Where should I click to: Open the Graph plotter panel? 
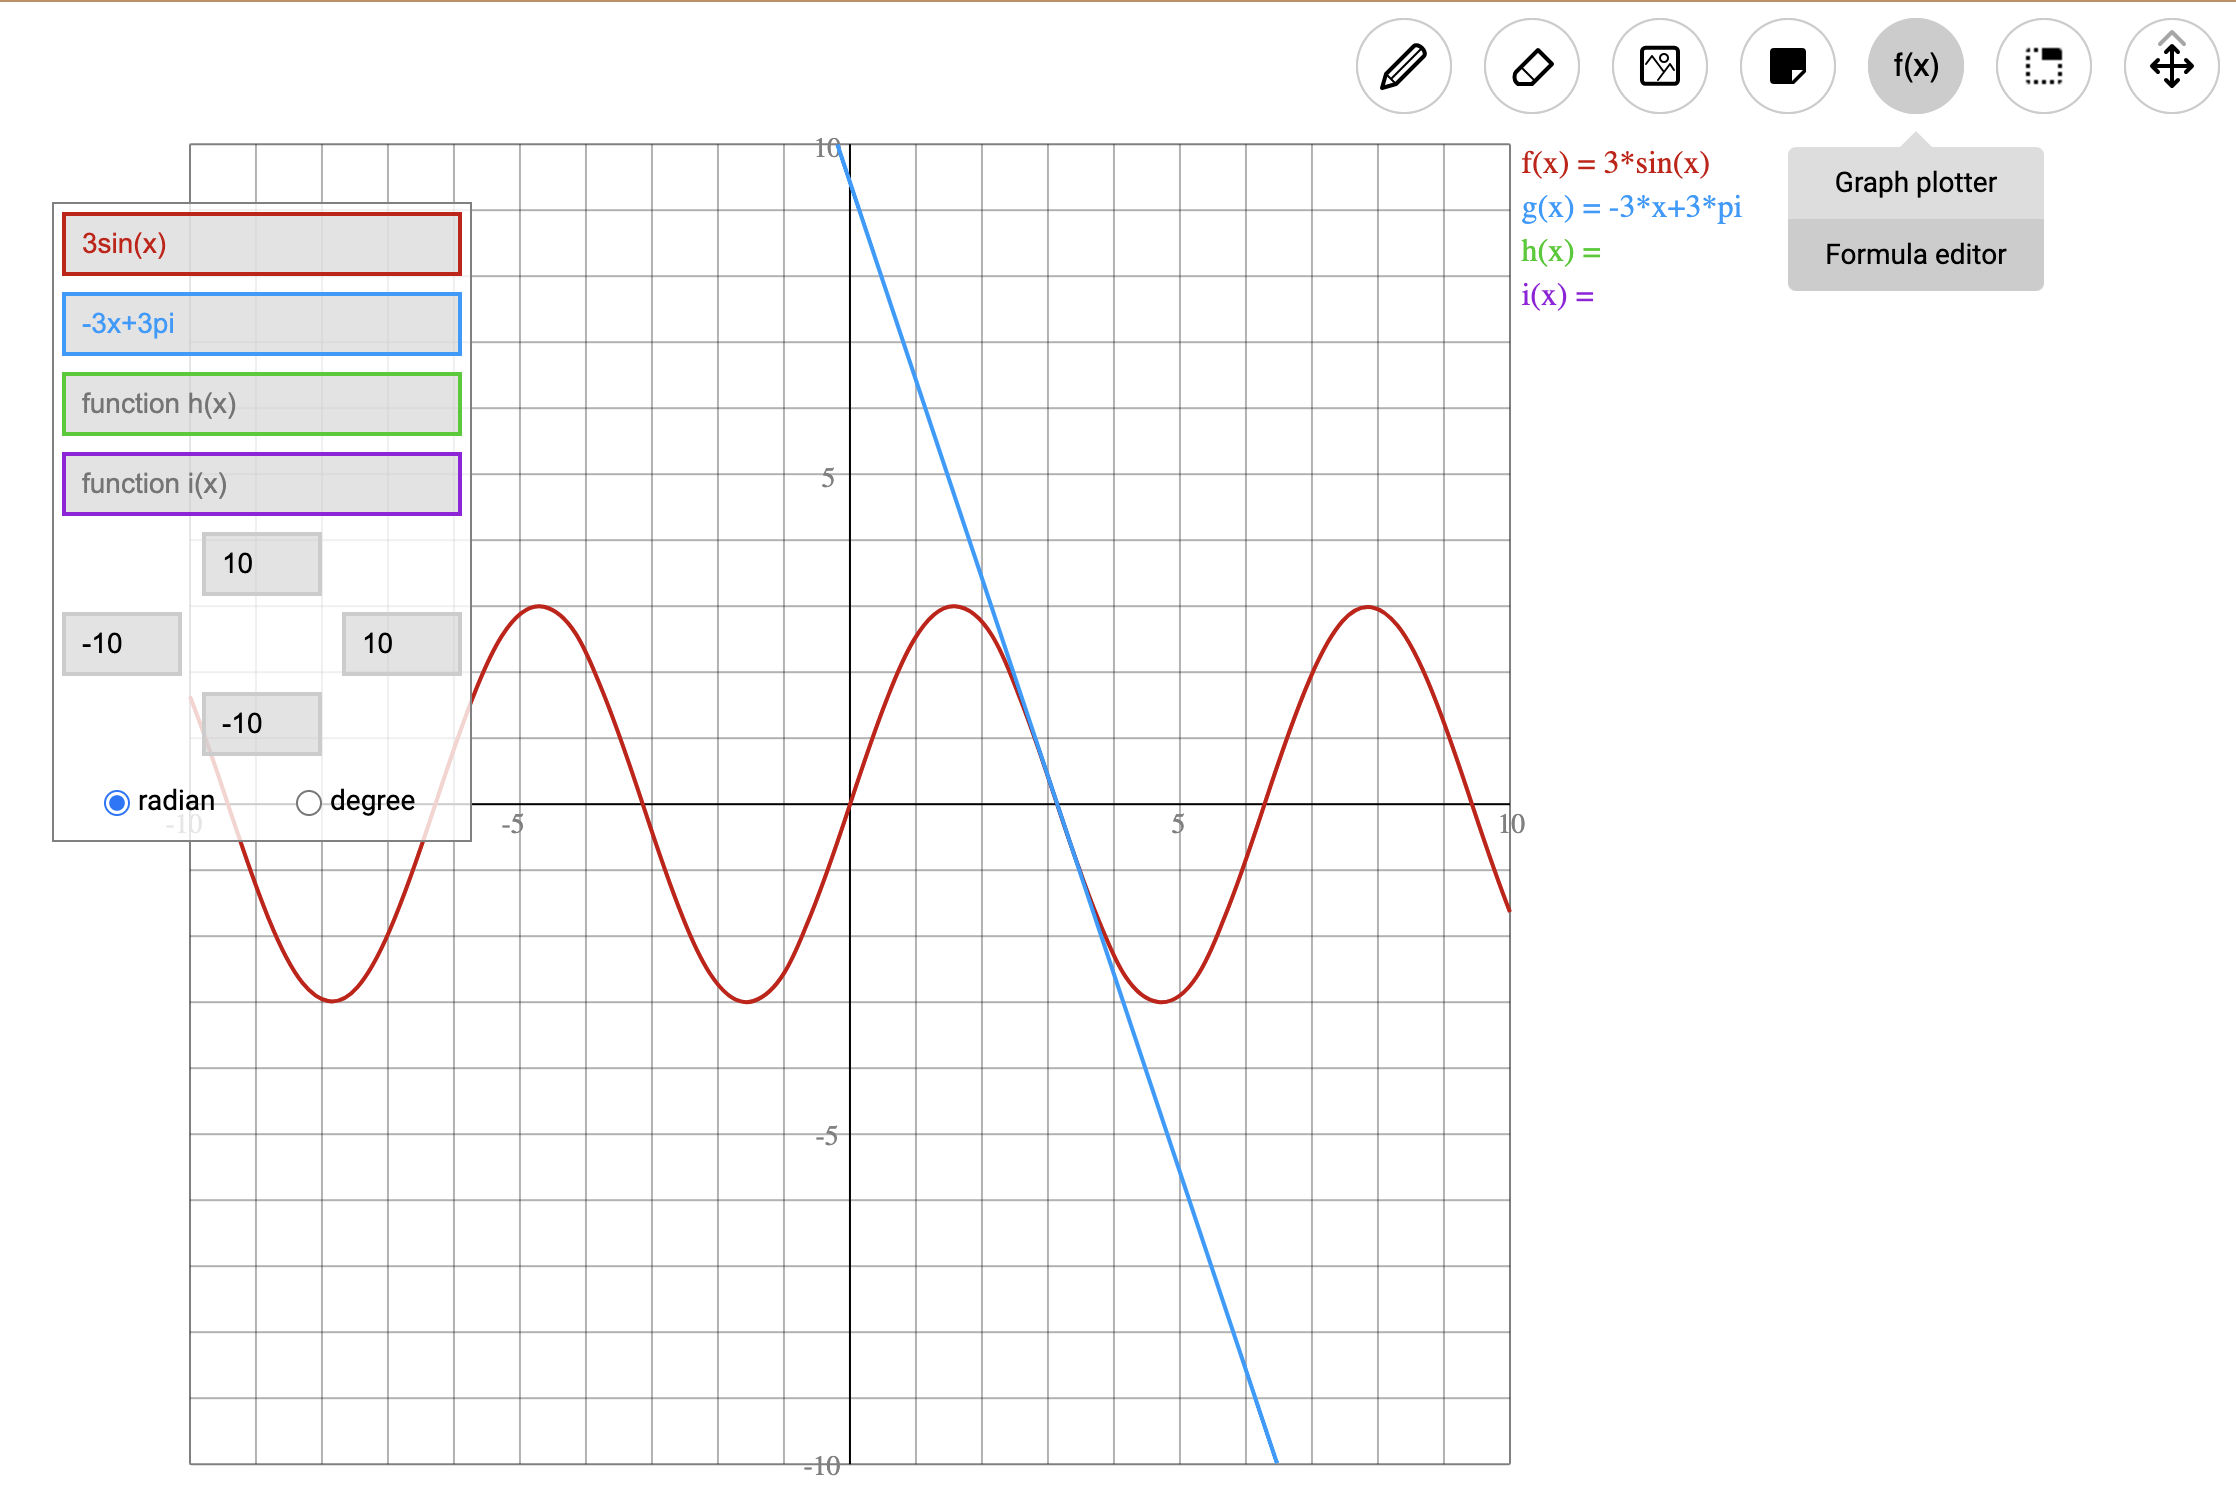tap(1919, 184)
